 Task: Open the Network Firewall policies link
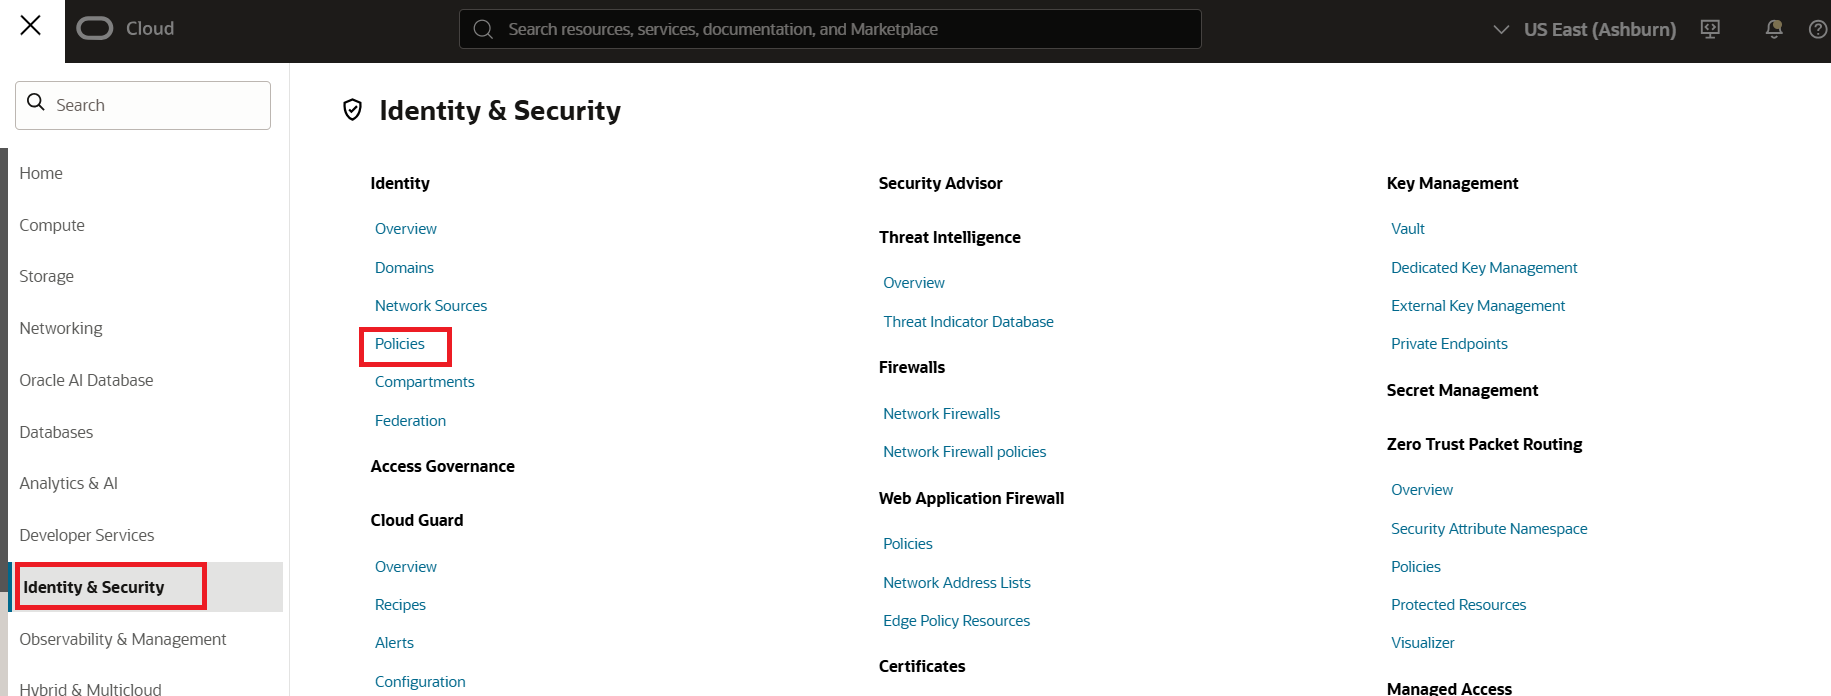[965, 452]
